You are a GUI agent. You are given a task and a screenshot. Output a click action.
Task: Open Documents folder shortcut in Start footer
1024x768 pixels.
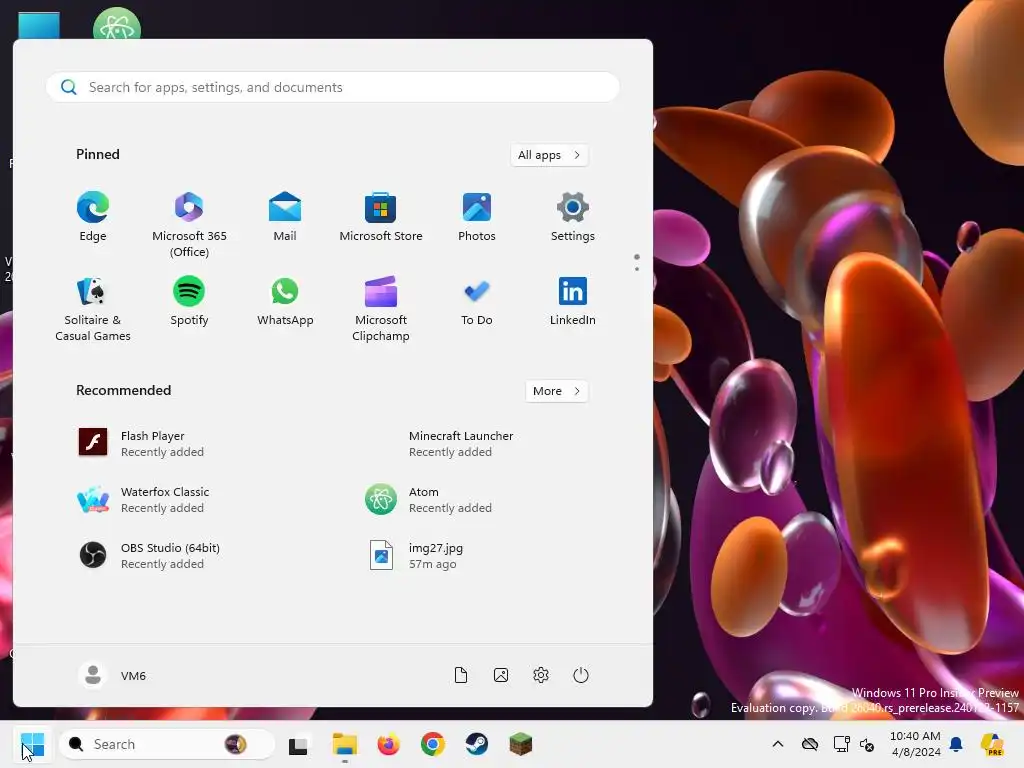point(461,675)
